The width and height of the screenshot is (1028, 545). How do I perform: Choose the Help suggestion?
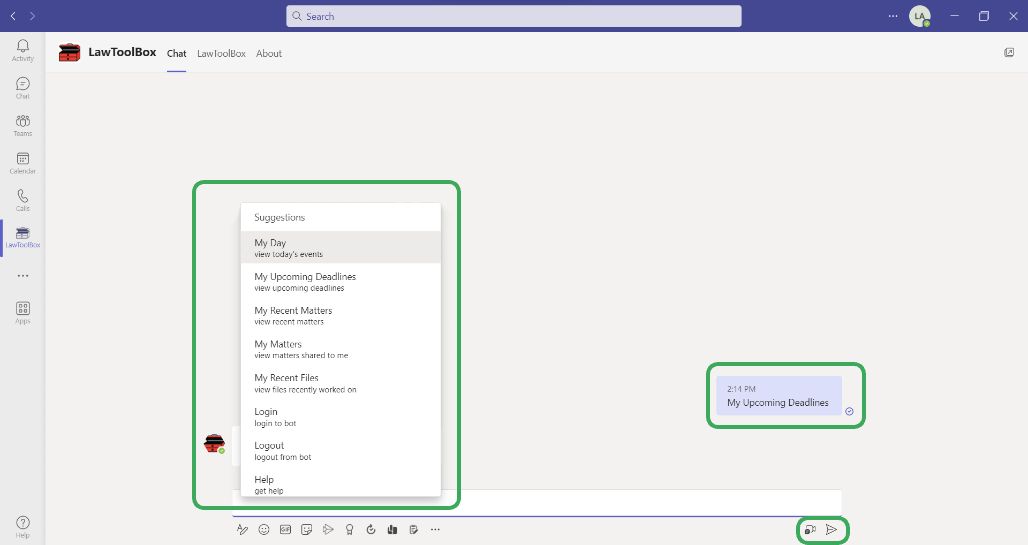tap(341, 484)
